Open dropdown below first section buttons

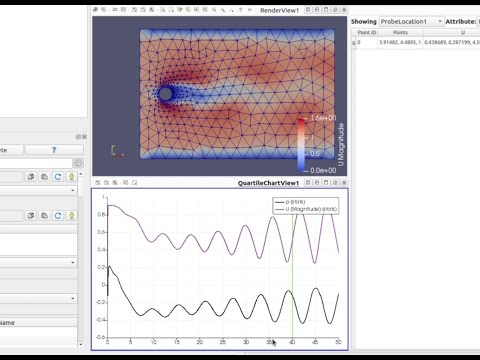[x=38, y=190]
